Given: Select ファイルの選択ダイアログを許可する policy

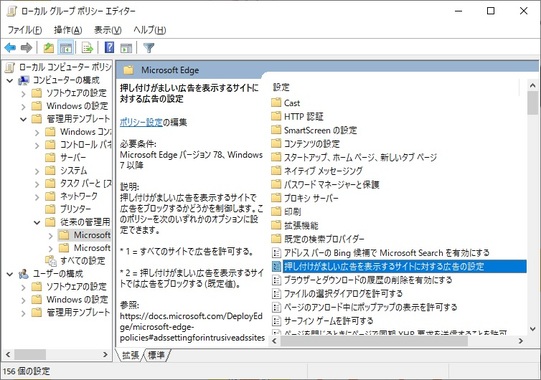Looking at the screenshot, I should pos(337,293).
